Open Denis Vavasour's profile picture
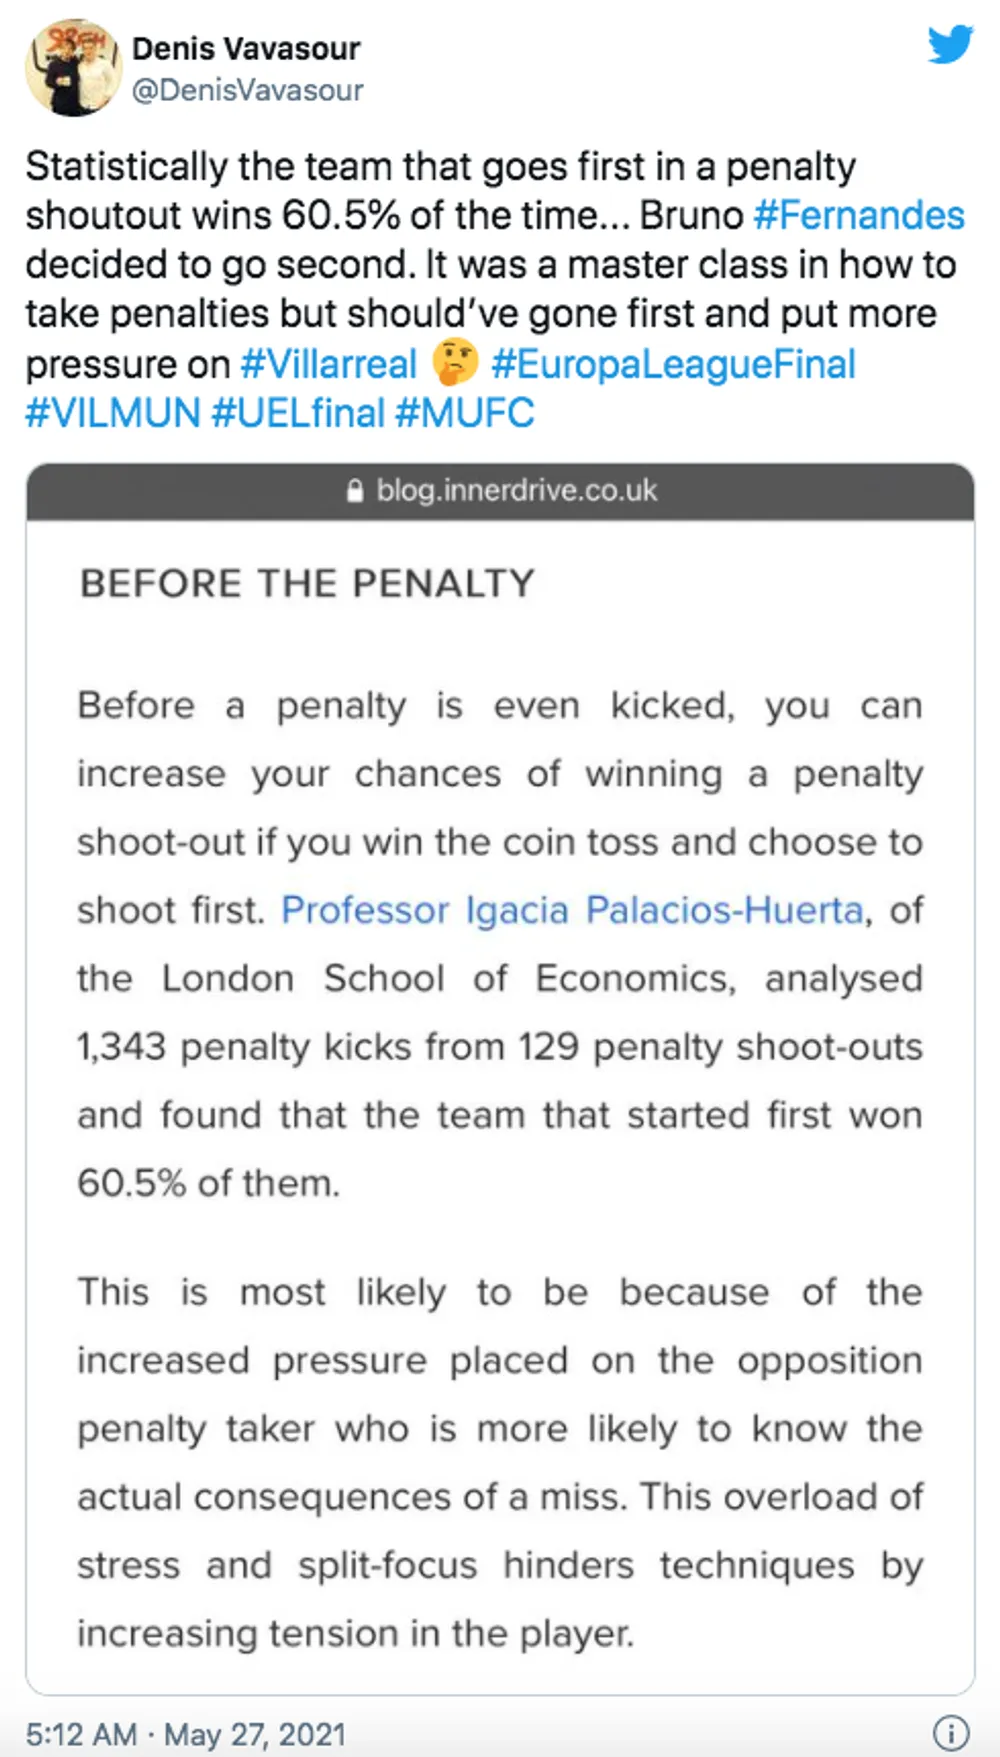This screenshot has height=1757, width=1000. [x=73, y=68]
